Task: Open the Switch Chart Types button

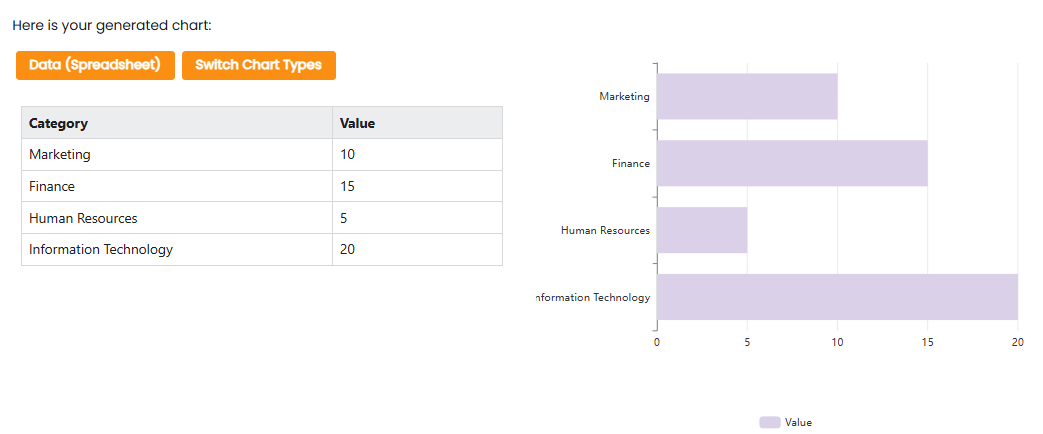Action: 258,65
